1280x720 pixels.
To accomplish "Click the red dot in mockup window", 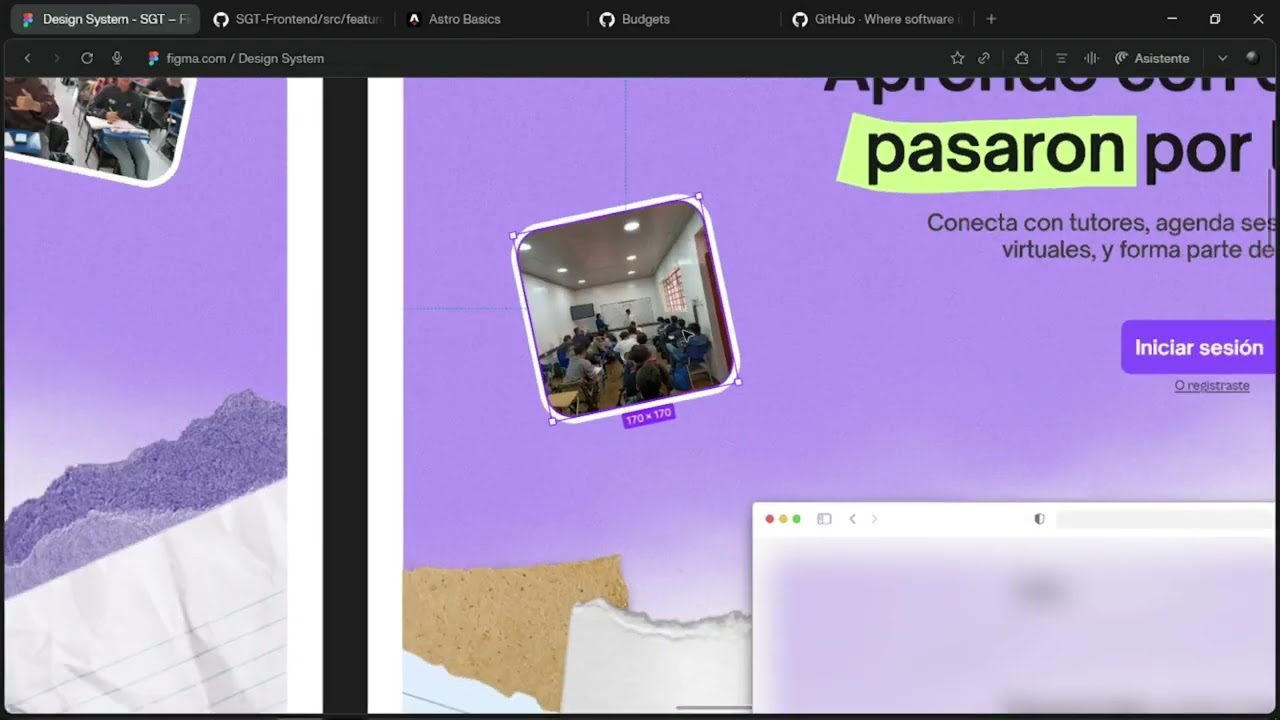I will (x=770, y=519).
